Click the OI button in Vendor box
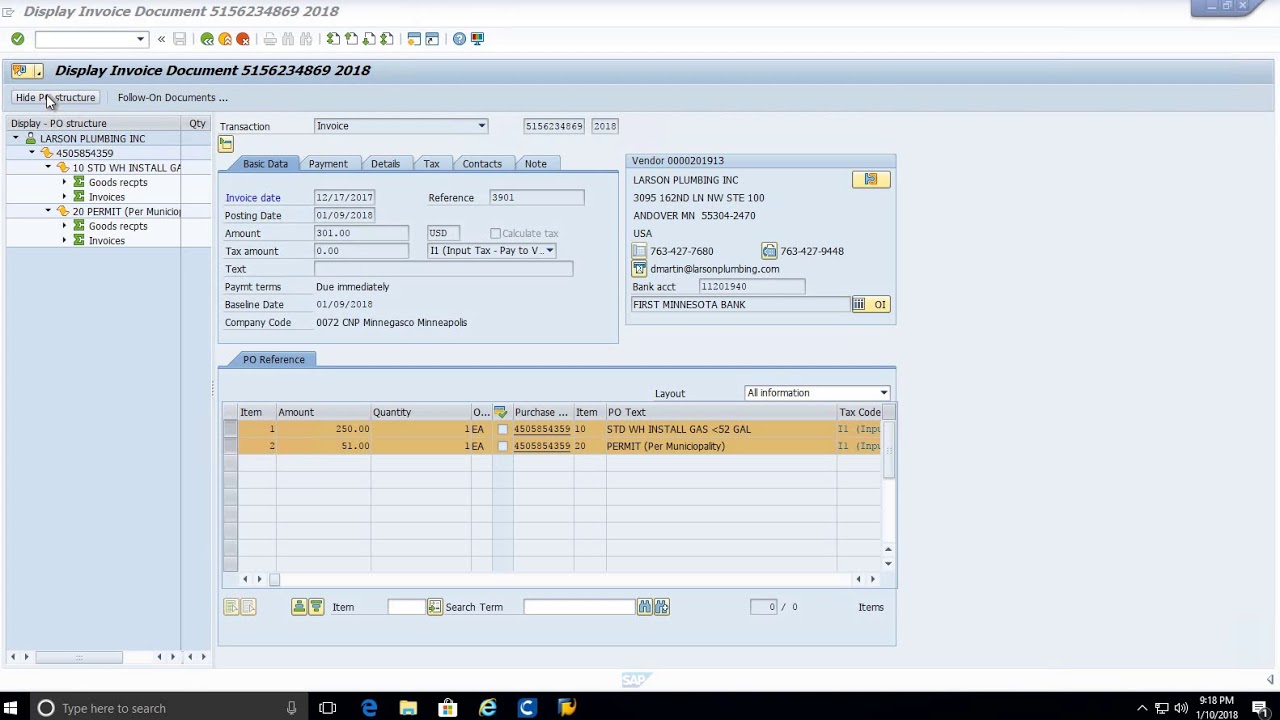This screenshot has height=720, width=1280. pos(880,304)
